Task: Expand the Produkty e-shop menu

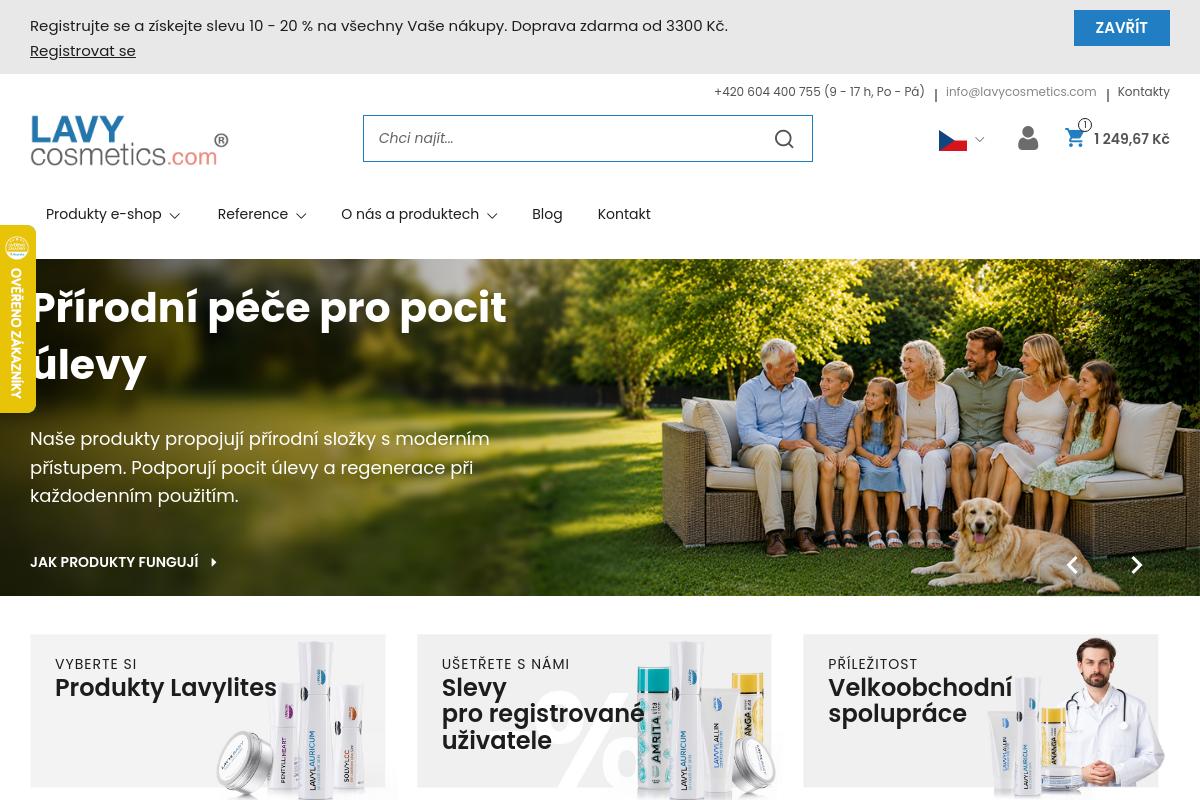Action: [x=113, y=214]
